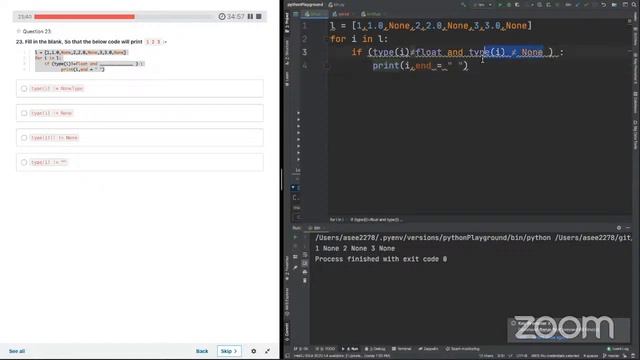Choose the fourth answer option radio
Image resolution: width=640 pixels, height=360 pixels.
click(24, 162)
